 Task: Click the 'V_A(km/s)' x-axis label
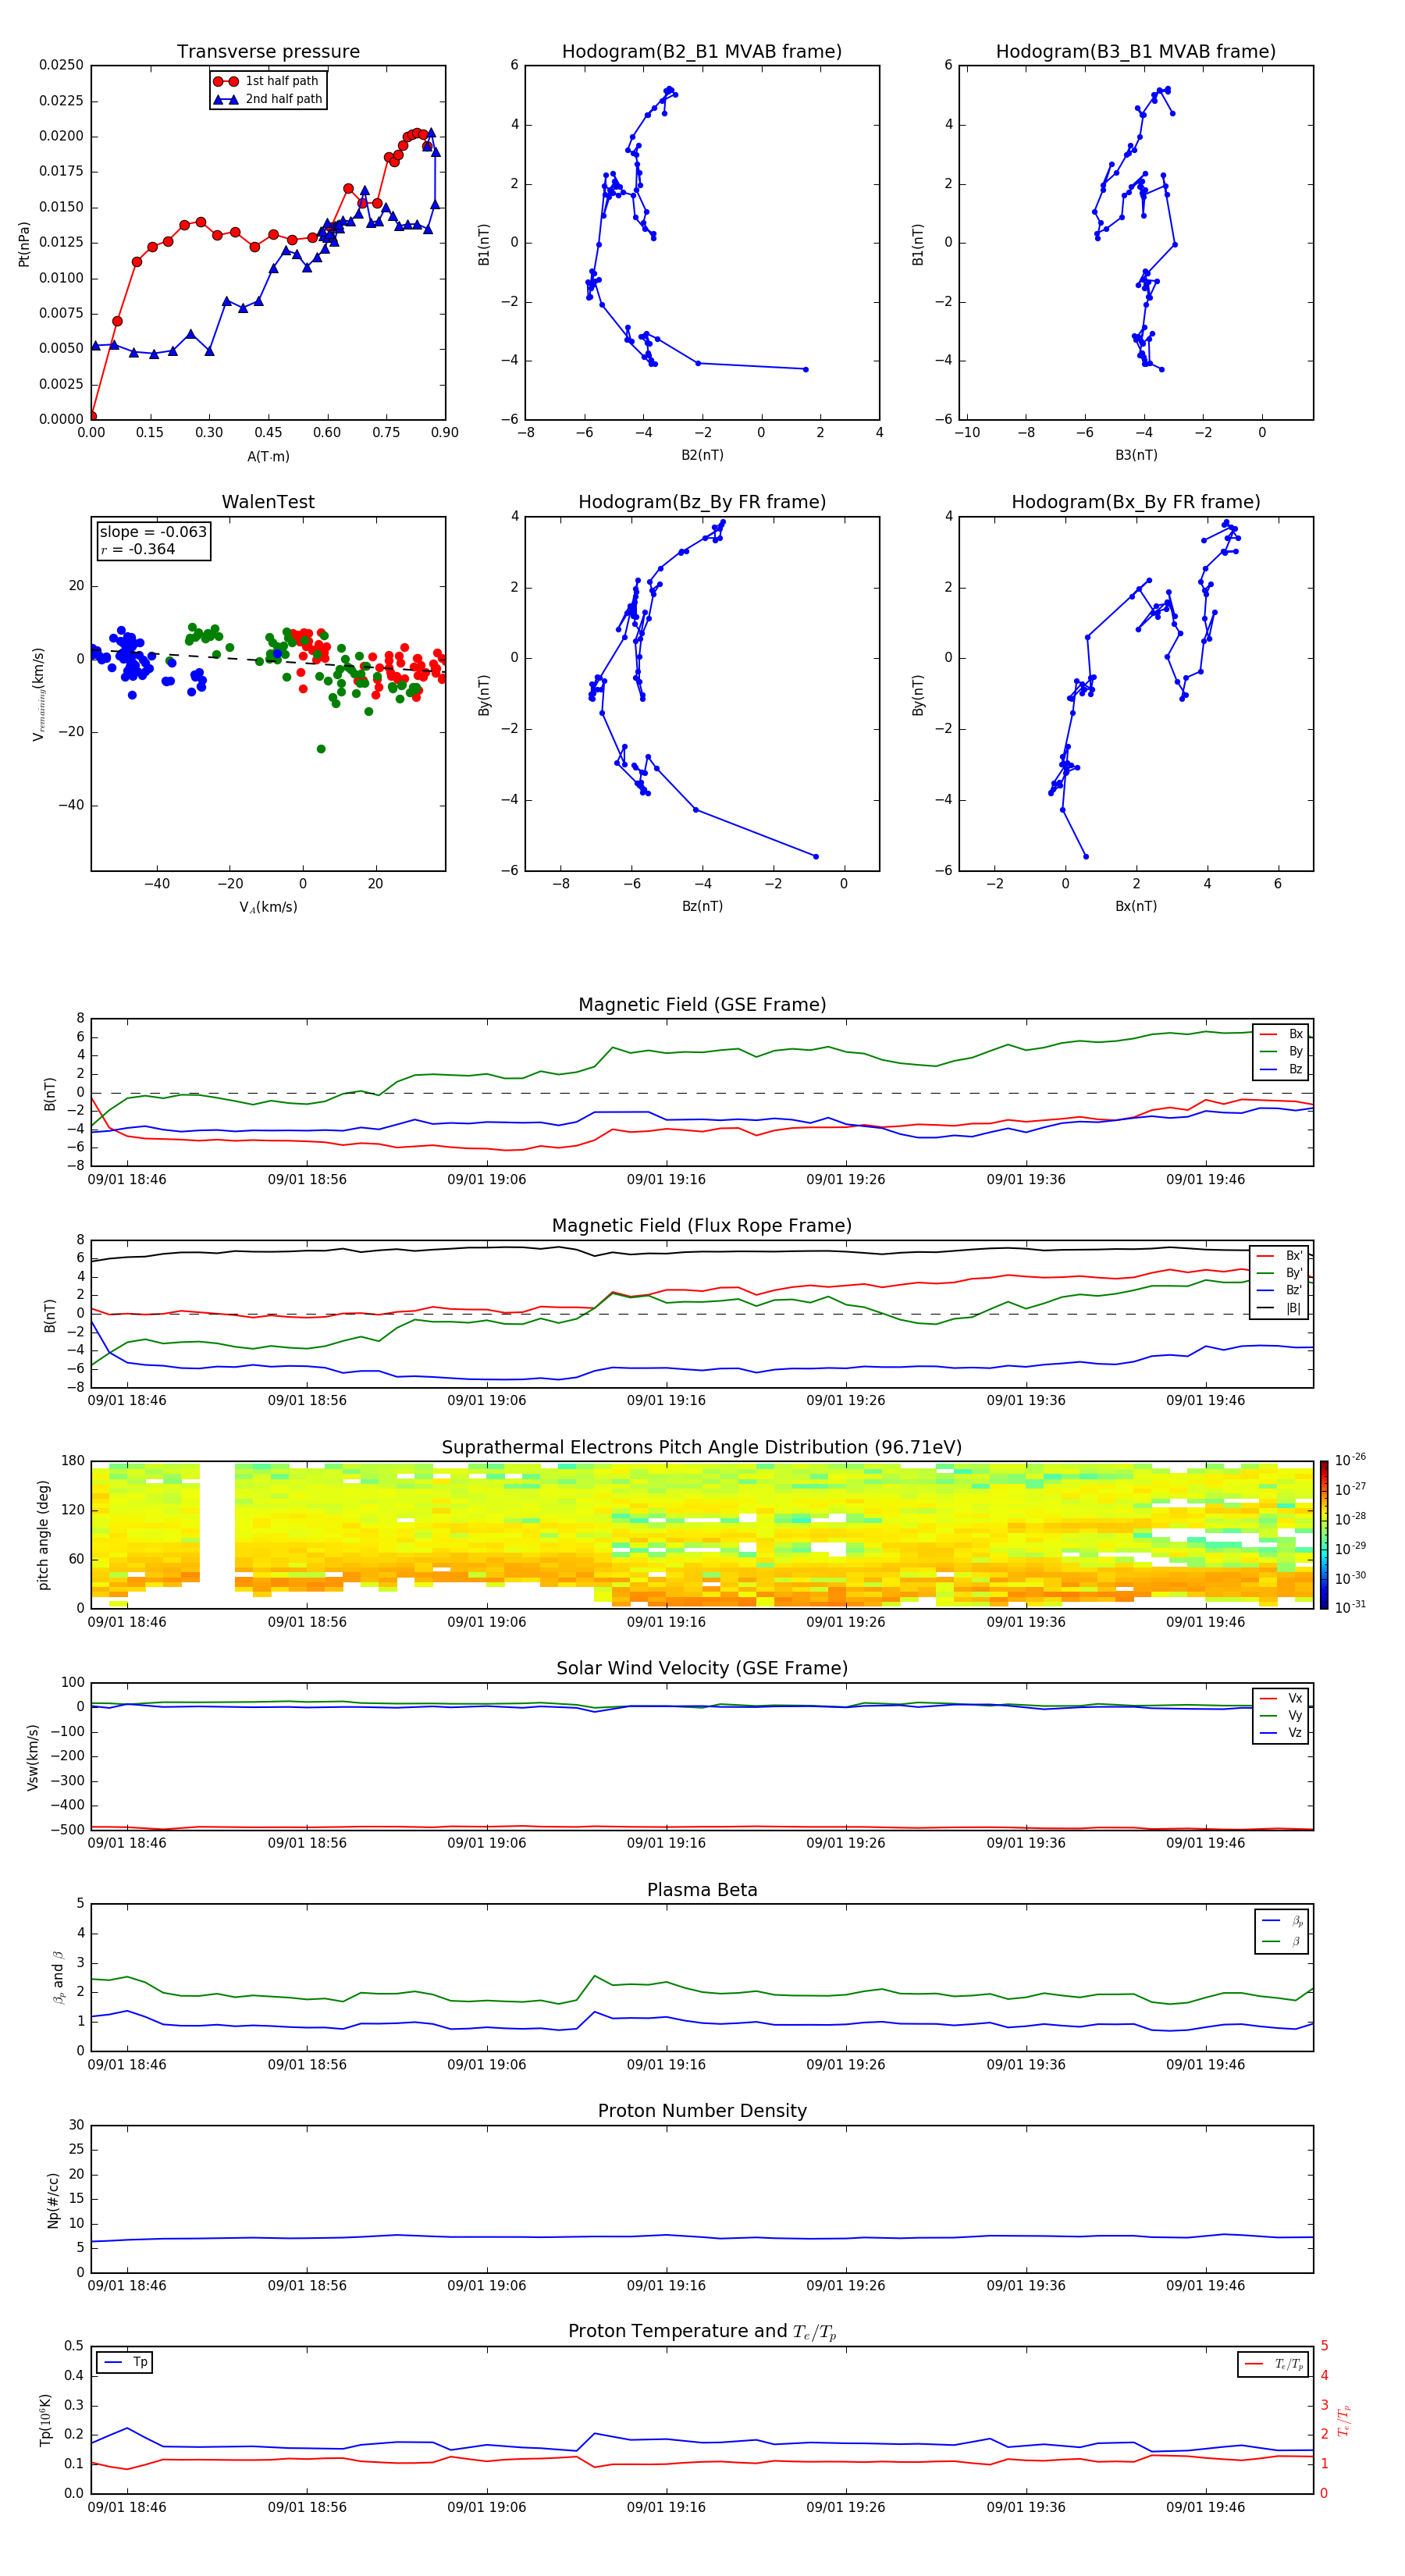coord(268,907)
